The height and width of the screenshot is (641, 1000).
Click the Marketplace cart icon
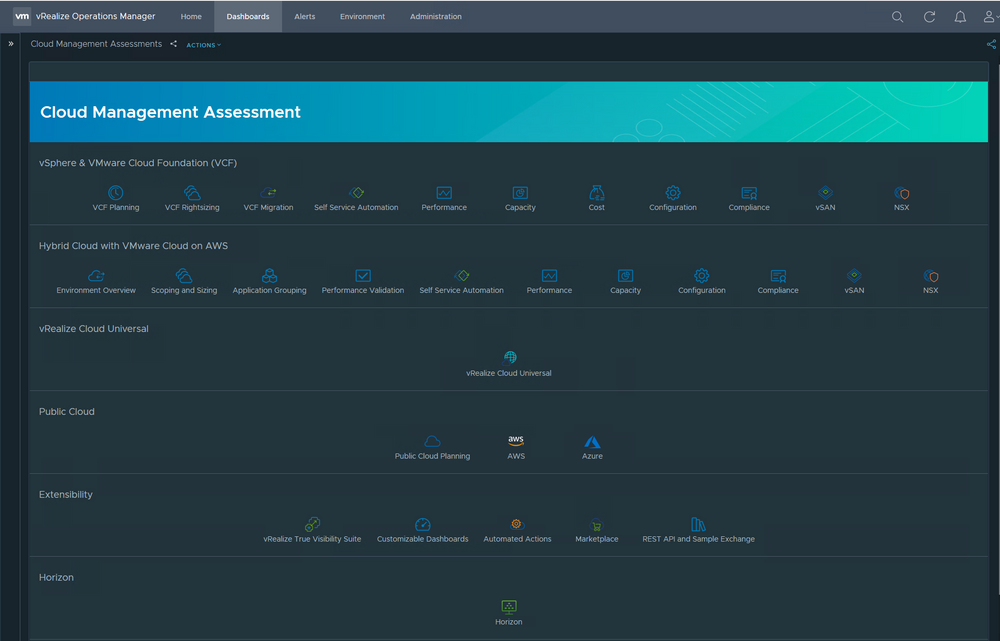597,525
